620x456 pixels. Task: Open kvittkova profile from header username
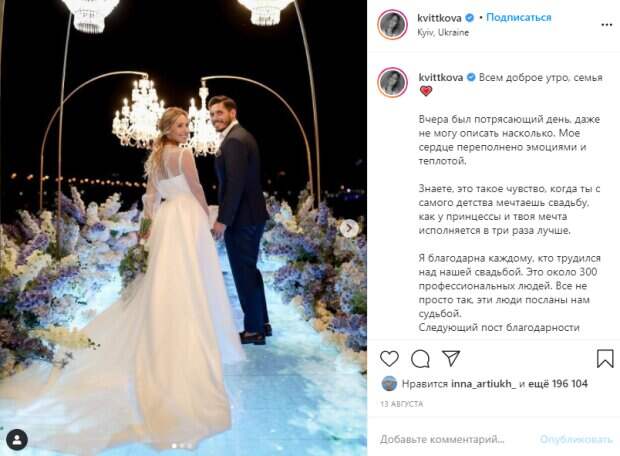440,17
